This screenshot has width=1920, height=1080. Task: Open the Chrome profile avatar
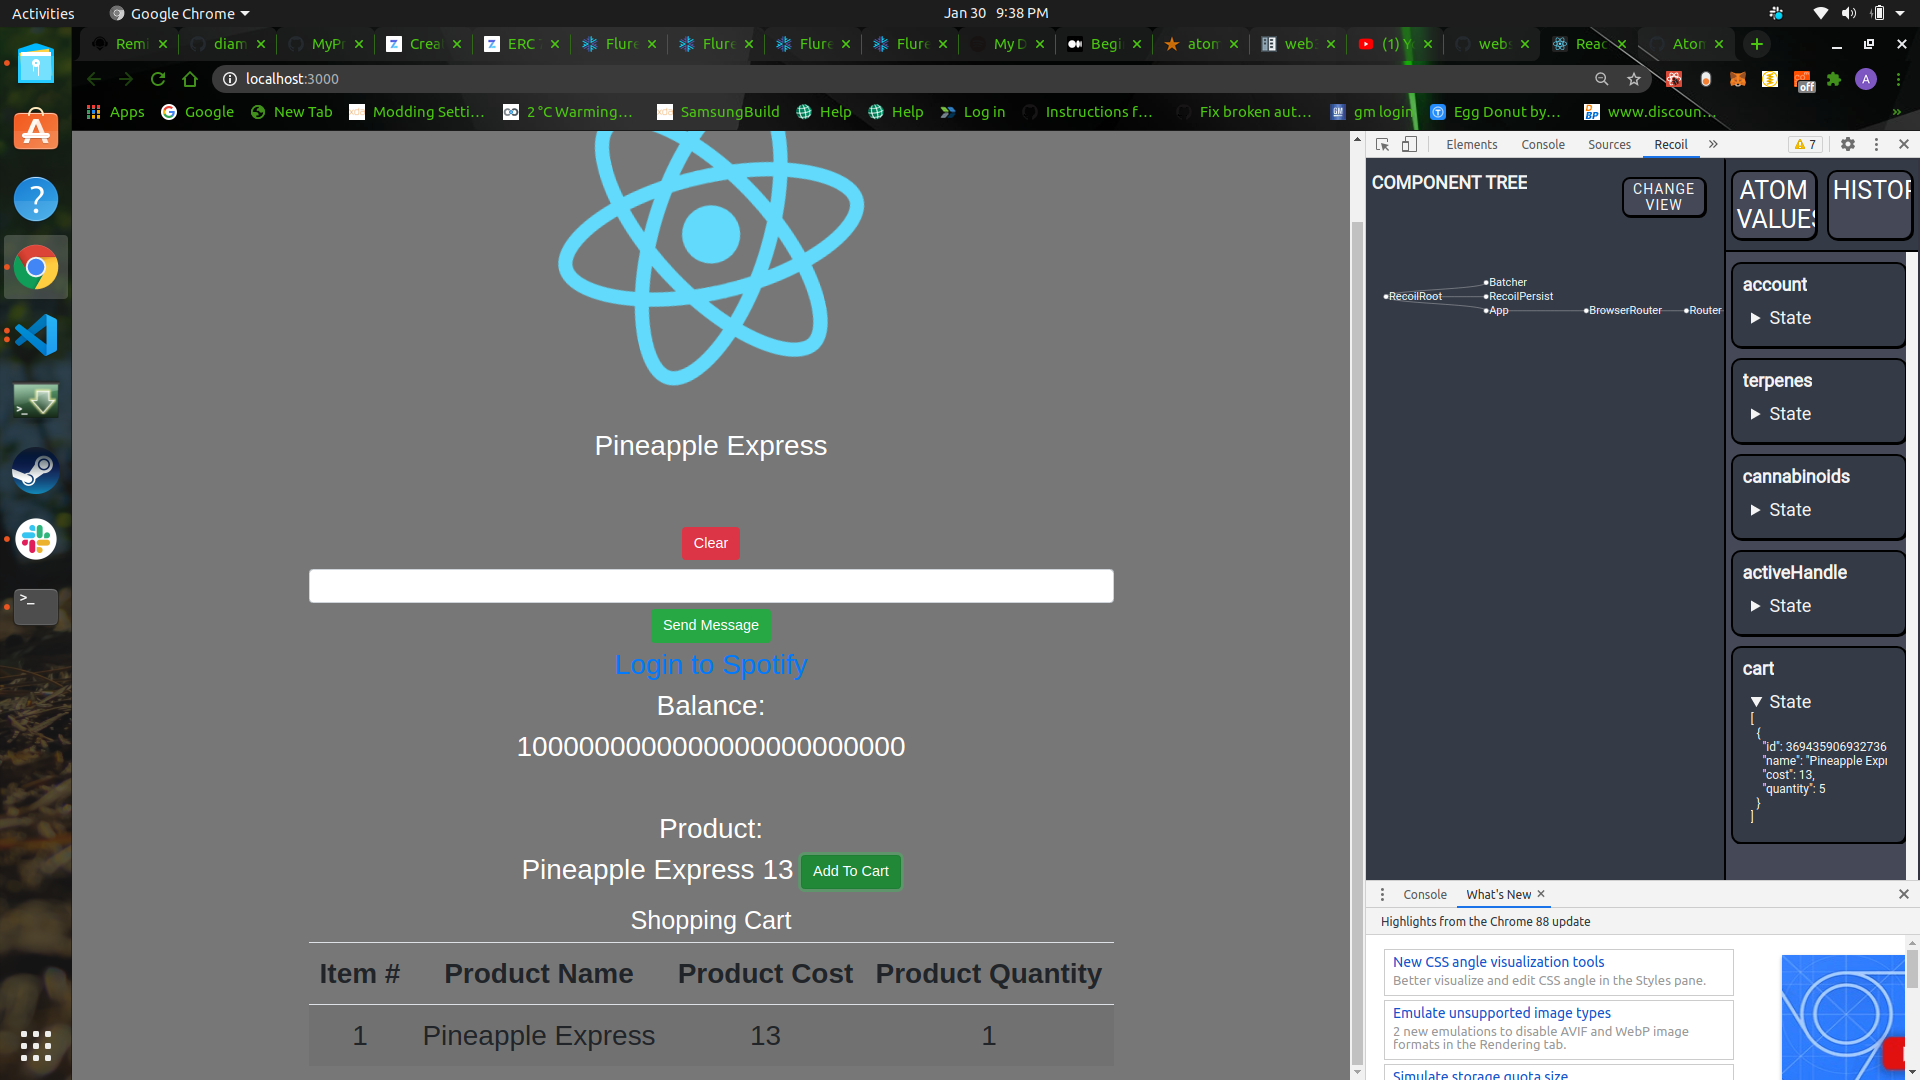point(1866,79)
